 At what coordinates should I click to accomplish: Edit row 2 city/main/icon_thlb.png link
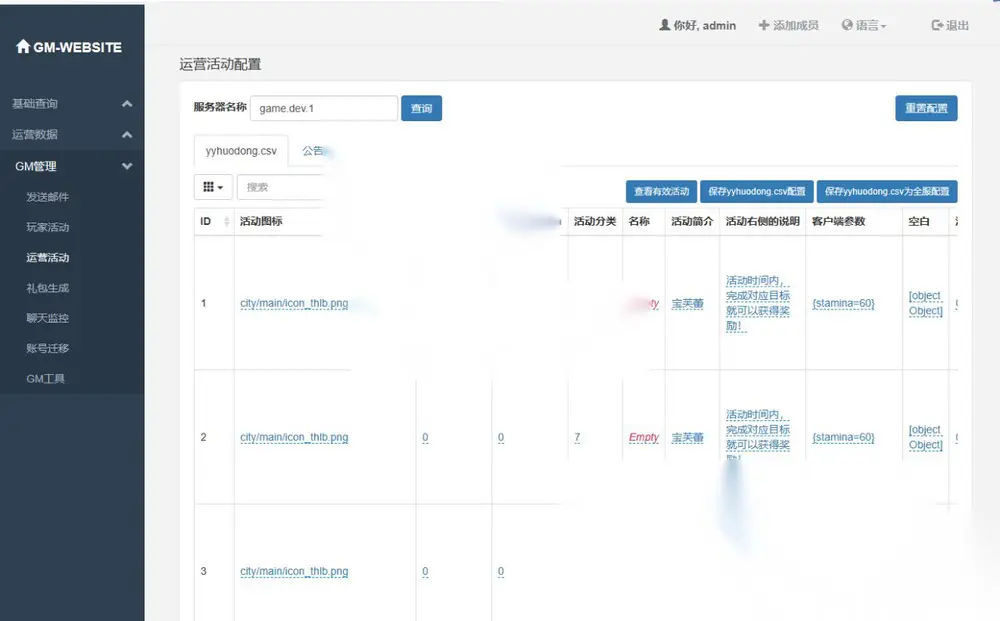pos(294,437)
